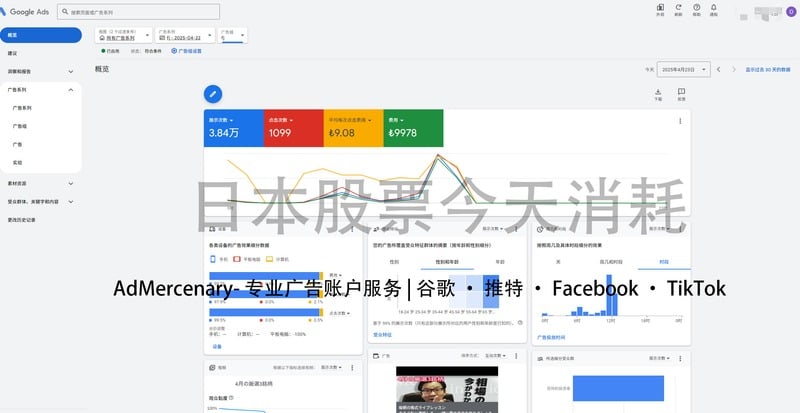This screenshot has width=800, height=413.
Task: Open three-dot menu on ads card
Action: pos(516,355)
